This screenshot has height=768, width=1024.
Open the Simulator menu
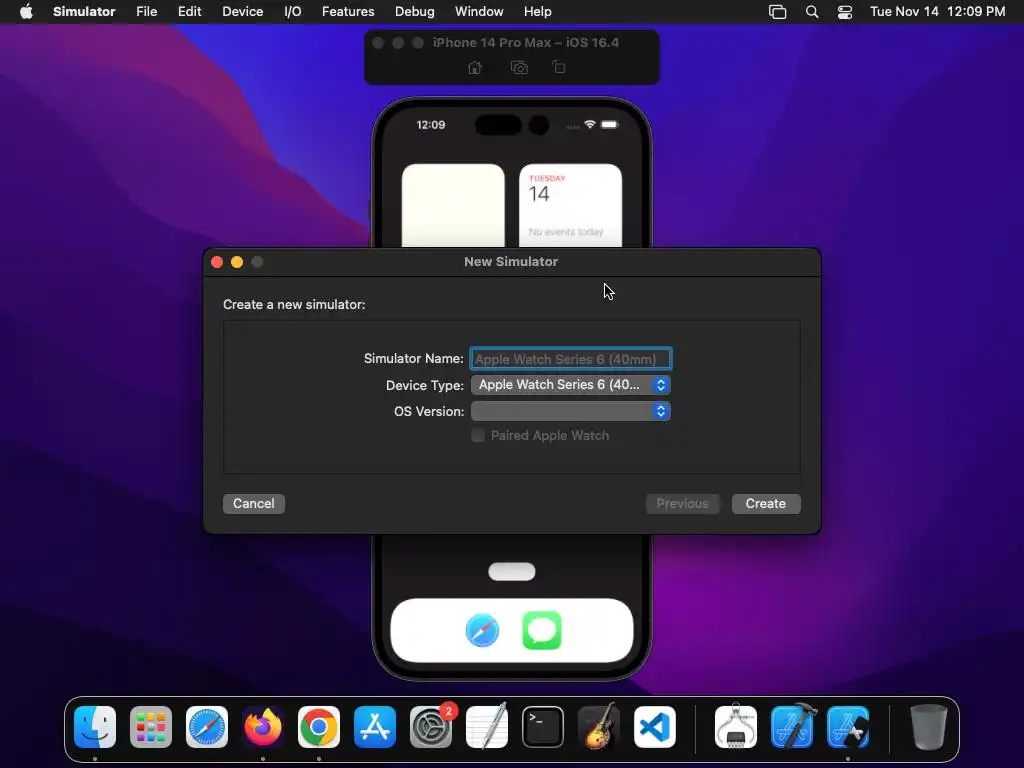click(84, 12)
